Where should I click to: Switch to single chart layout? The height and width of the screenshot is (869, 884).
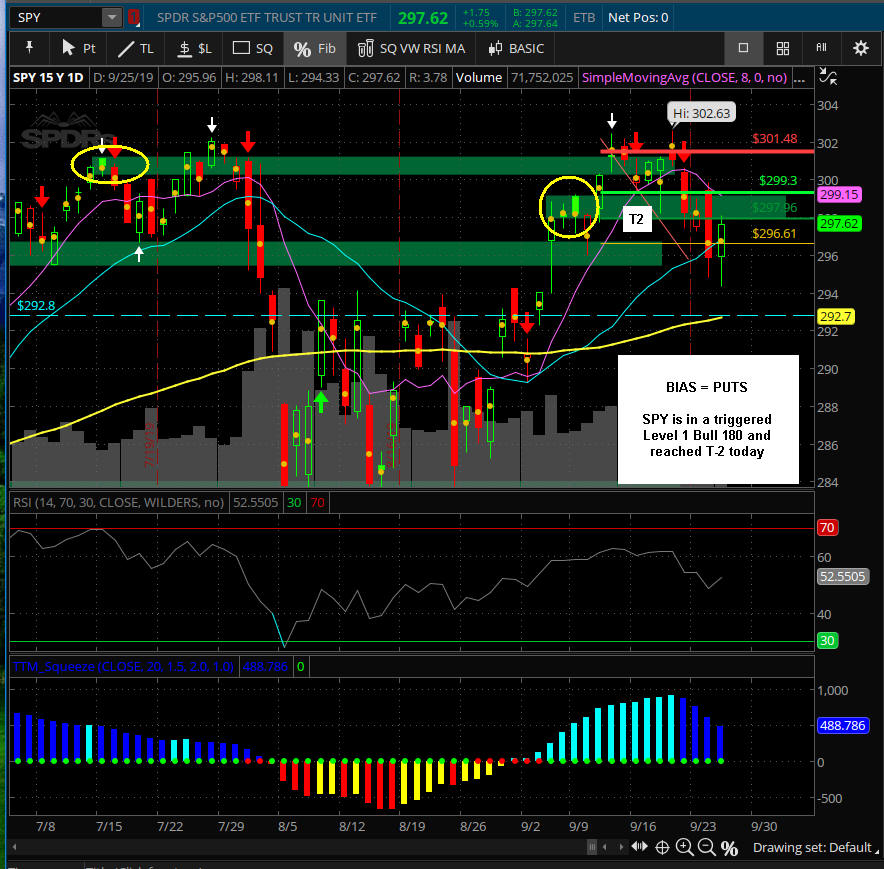click(743, 48)
